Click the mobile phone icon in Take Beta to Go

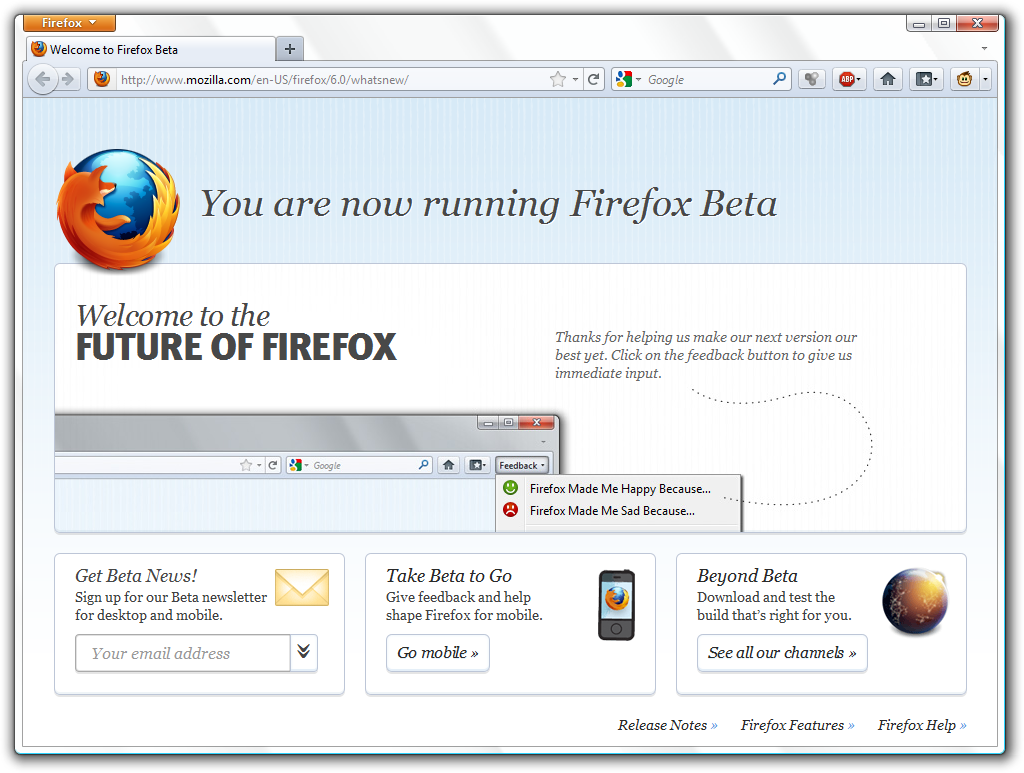tap(616, 605)
